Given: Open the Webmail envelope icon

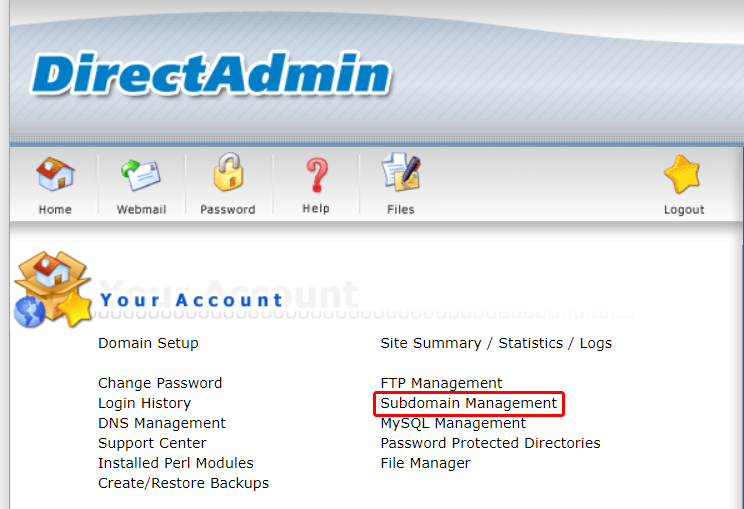Looking at the screenshot, I should (x=141, y=177).
